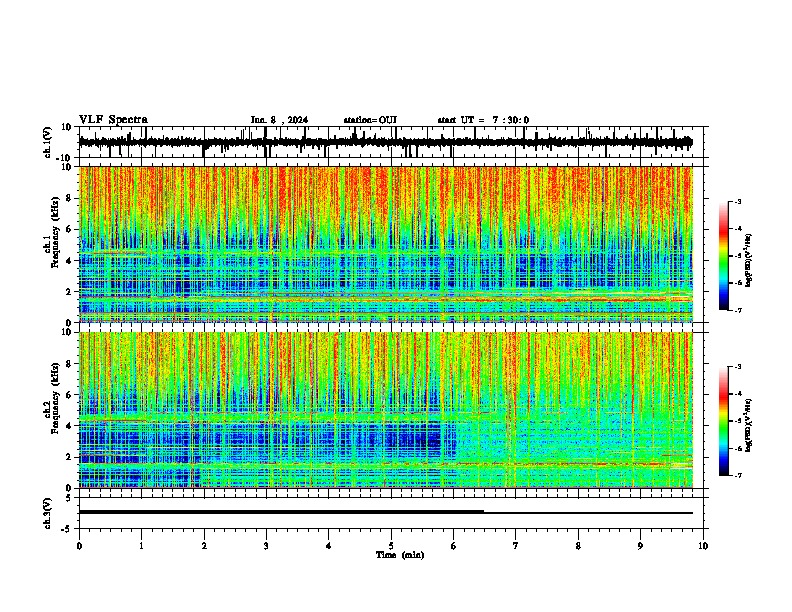
Task: Click the time axis tick label "0"
Action: pos(79,546)
